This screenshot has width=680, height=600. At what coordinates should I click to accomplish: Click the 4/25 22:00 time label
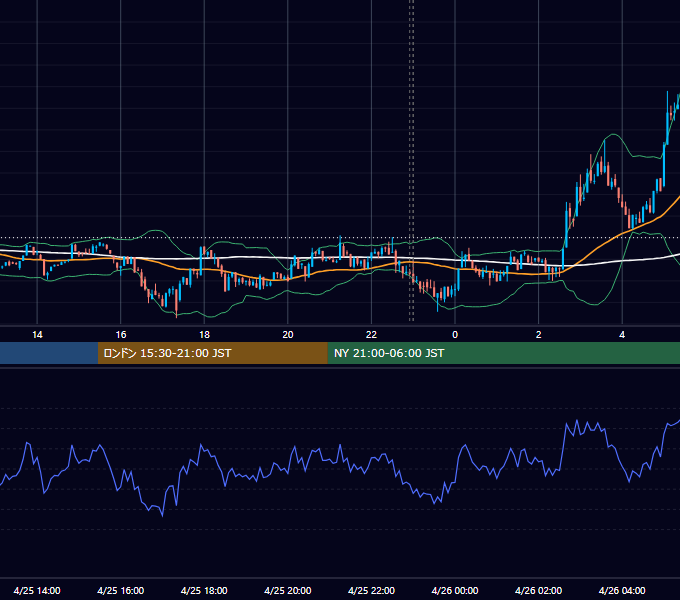(371, 590)
